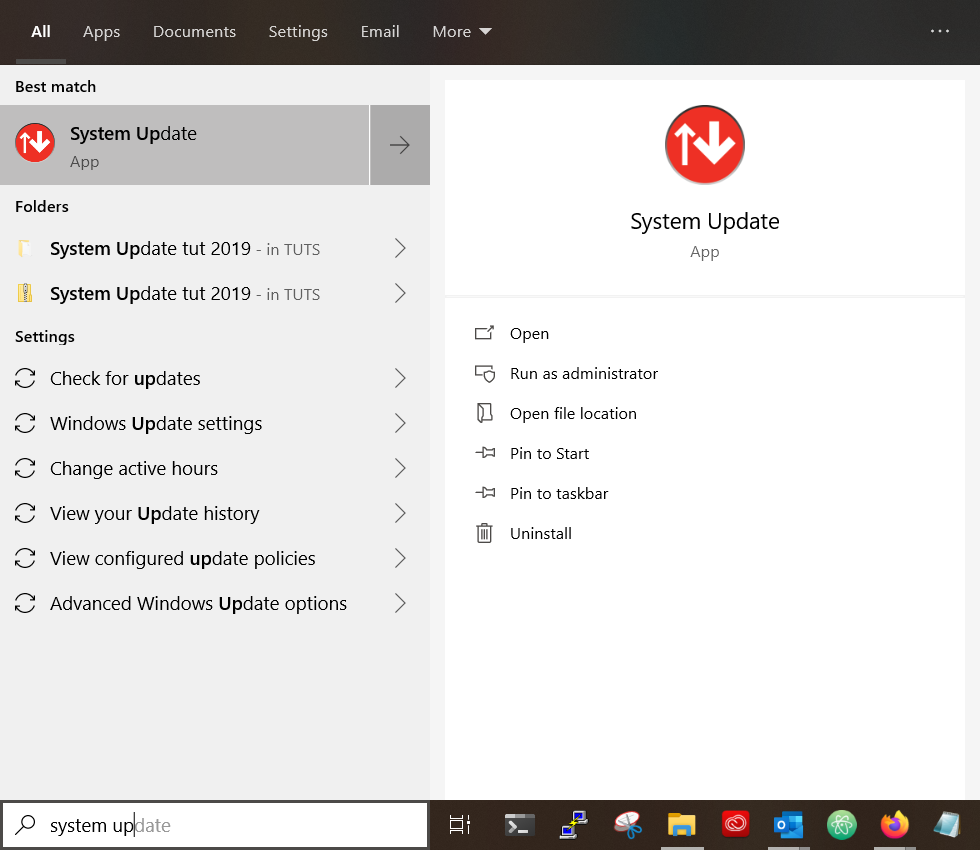Screen dimensions: 980x850
Task: Expand System Update details arrow
Action: [400, 145]
